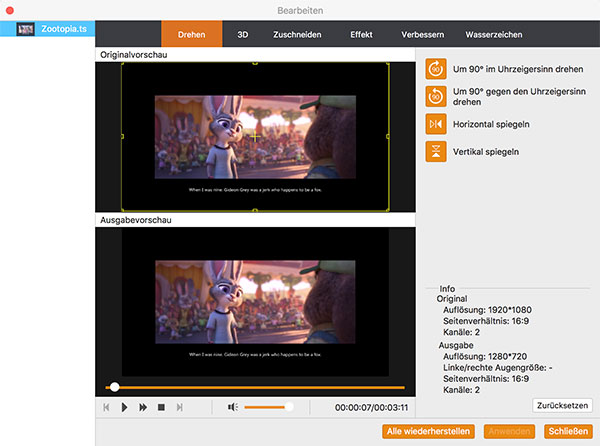Fast forward the preview
Image resolution: width=600 pixels, height=446 pixels.
pos(143,407)
